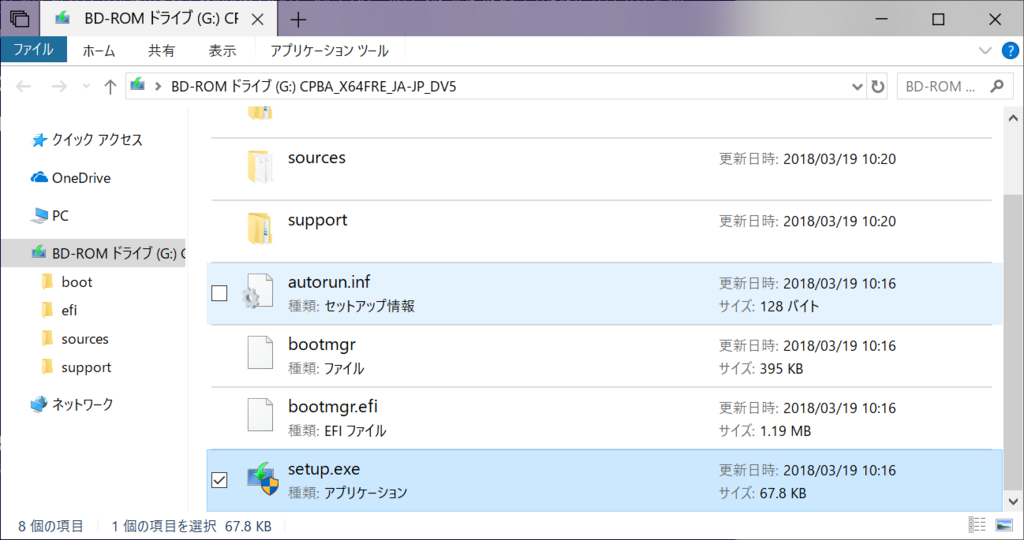Click the address bar breadcrumb chevron
Screen dimensions: 1024x540
click(x=157, y=86)
